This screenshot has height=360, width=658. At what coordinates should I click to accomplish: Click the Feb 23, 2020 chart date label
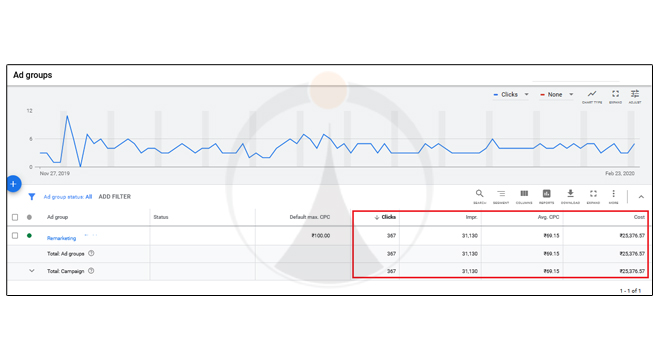(x=620, y=173)
